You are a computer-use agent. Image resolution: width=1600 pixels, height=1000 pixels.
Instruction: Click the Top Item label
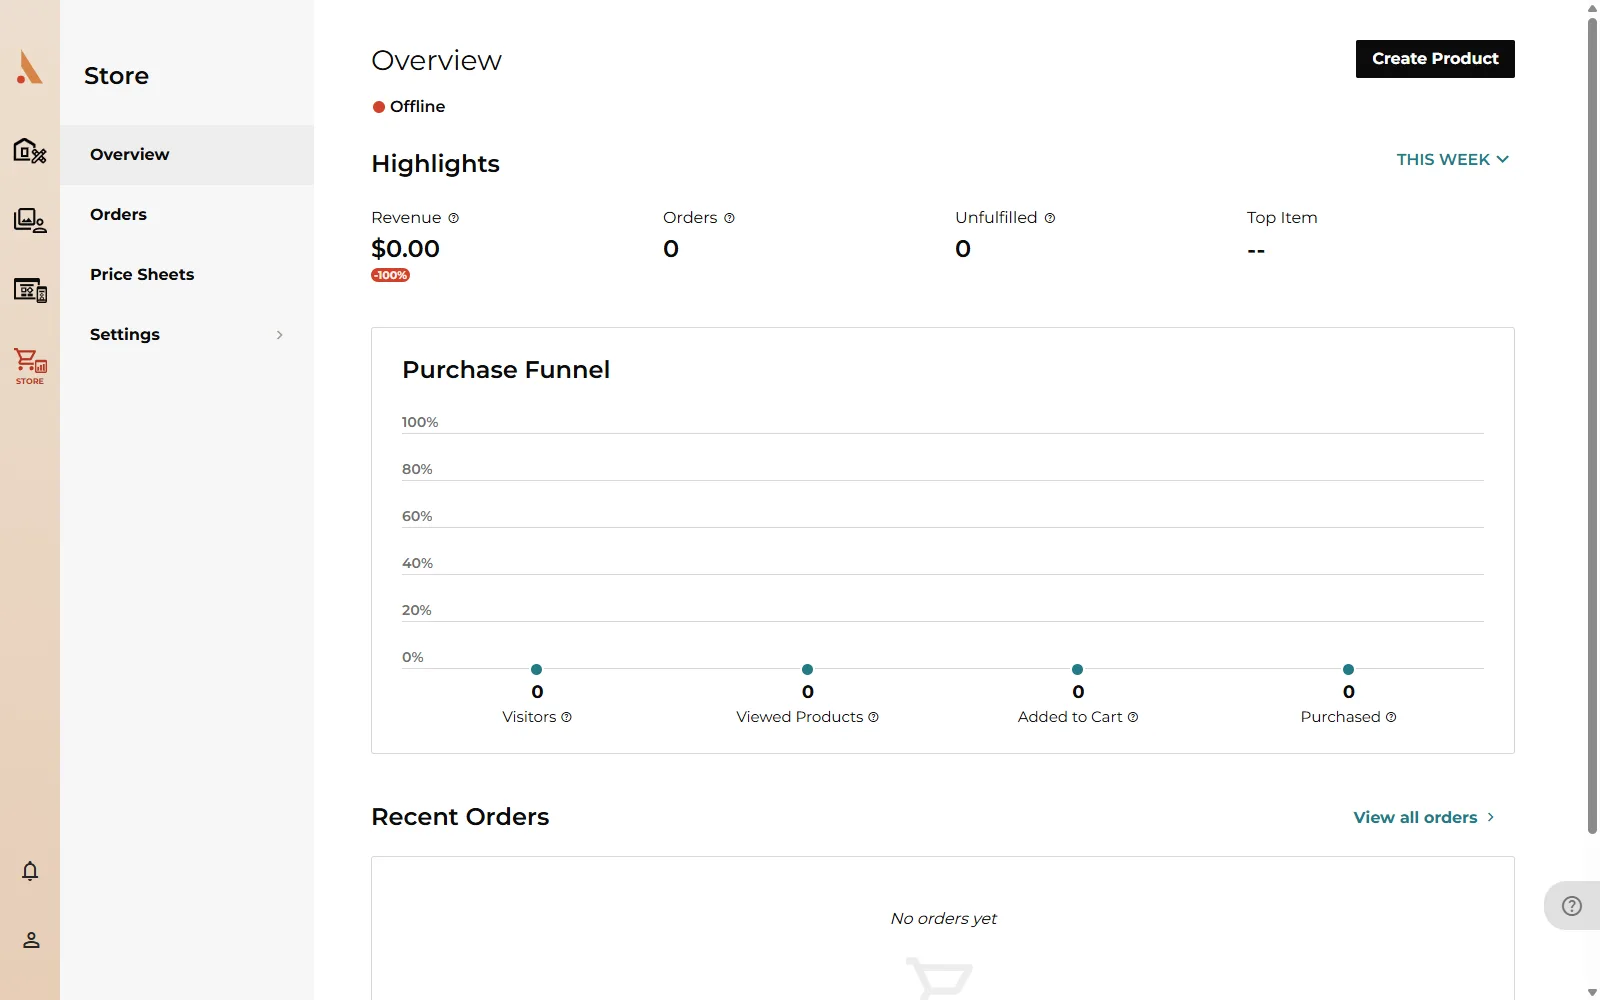pos(1282,218)
